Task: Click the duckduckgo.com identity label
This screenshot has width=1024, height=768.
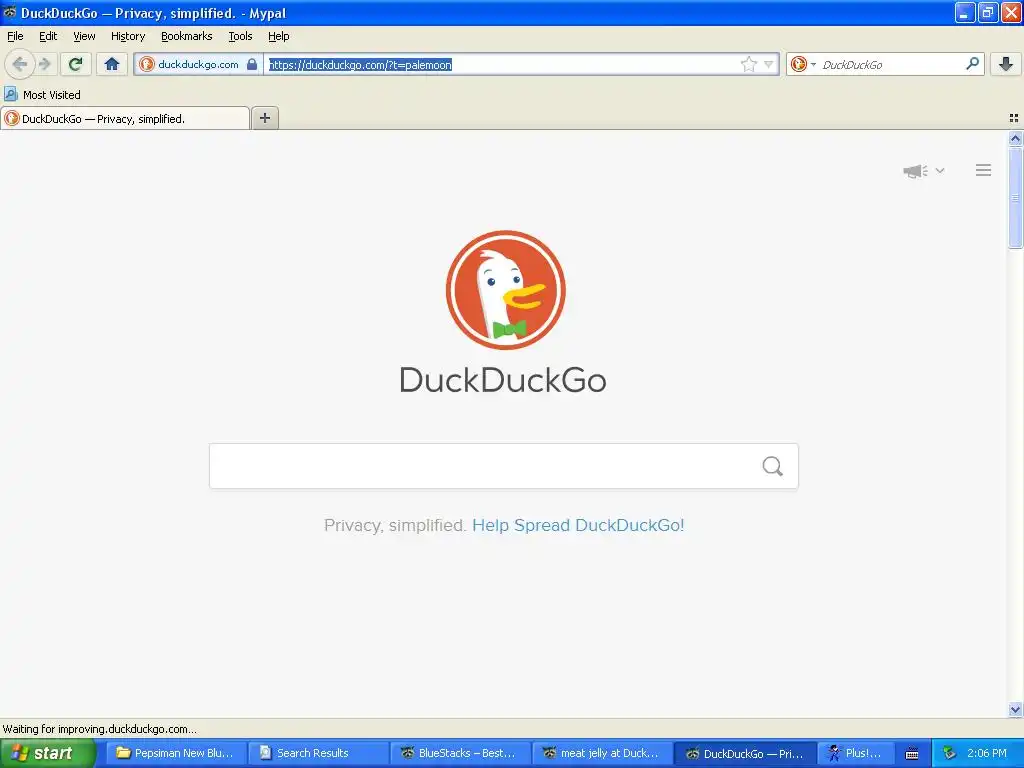Action: (199, 64)
